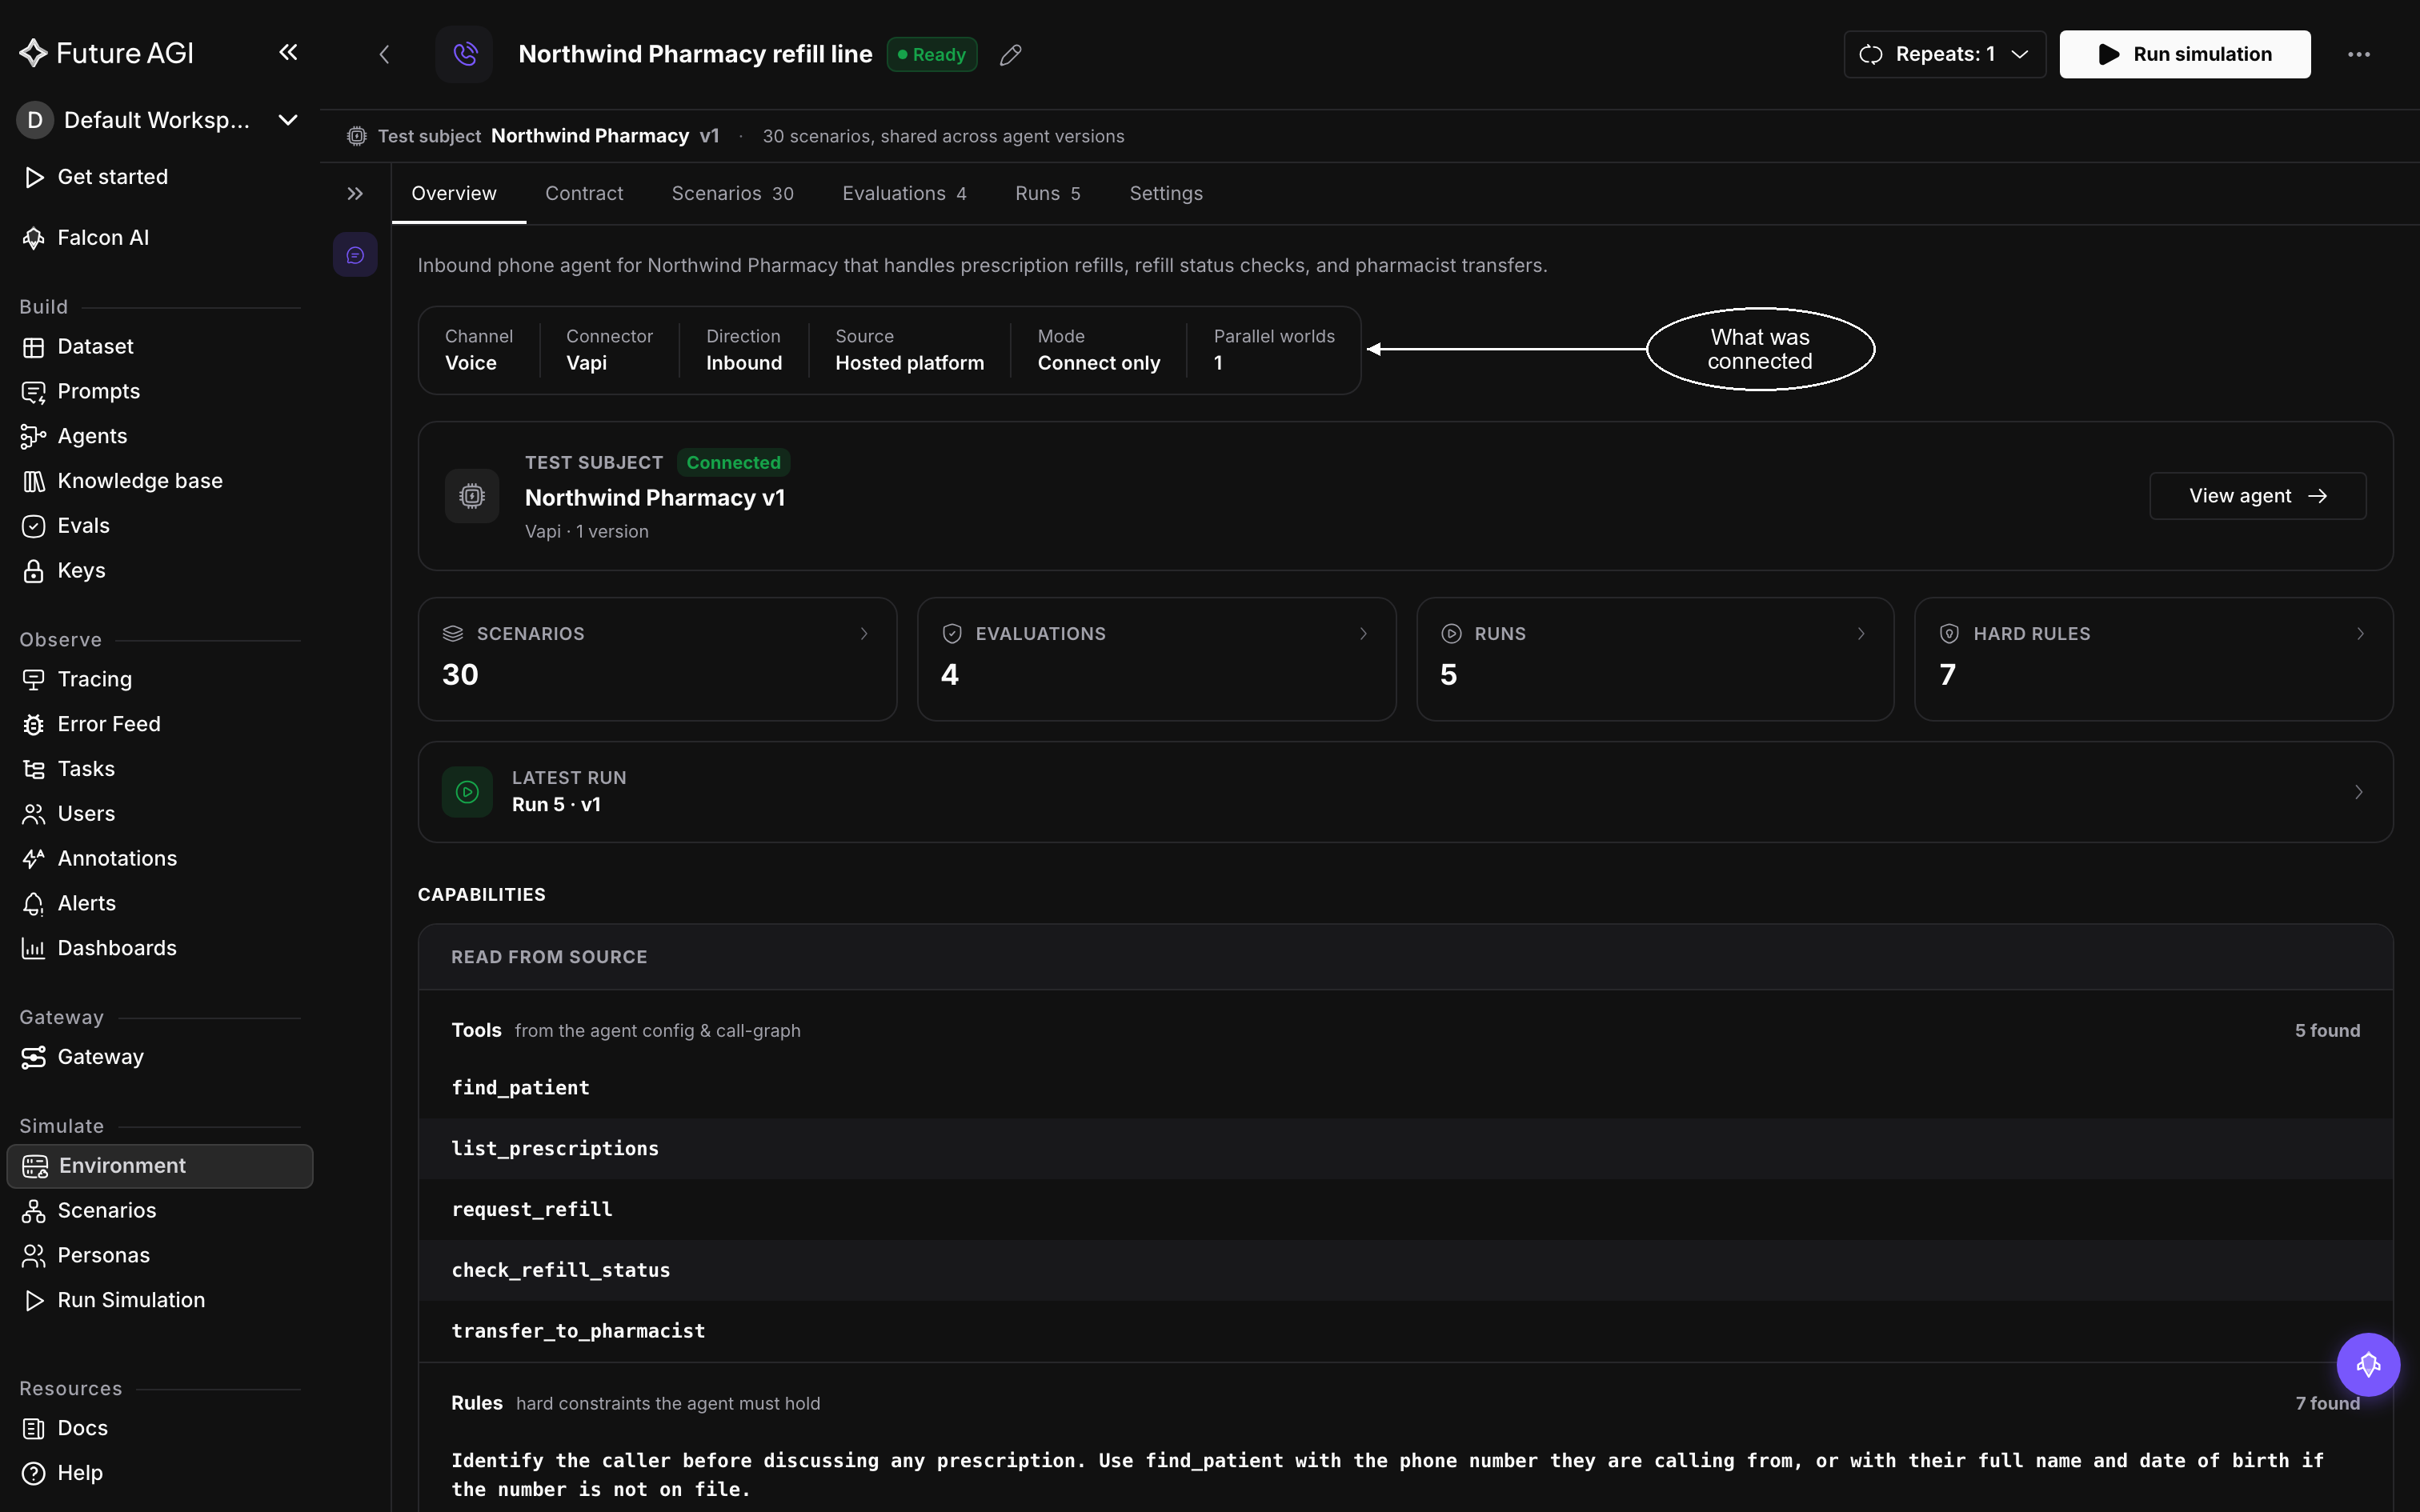Switch to the Contract tab
The image size is (2420, 1512).
click(x=584, y=194)
